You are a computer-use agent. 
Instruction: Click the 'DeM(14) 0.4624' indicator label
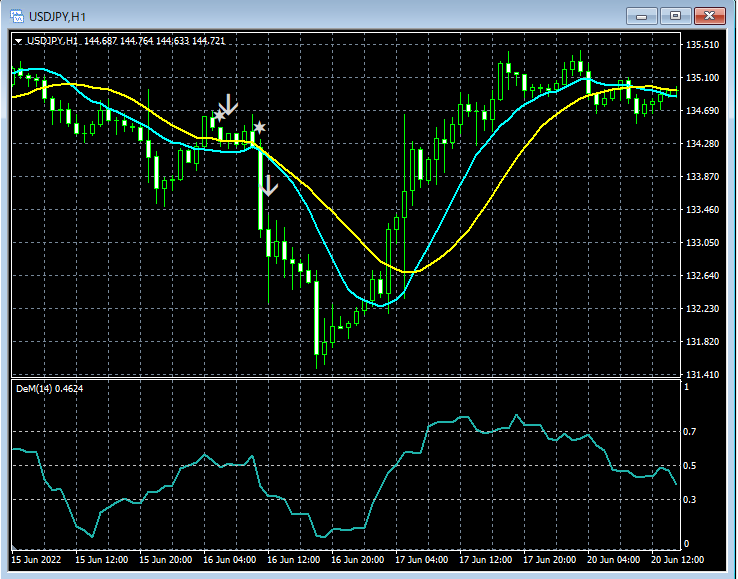point(49,389)
